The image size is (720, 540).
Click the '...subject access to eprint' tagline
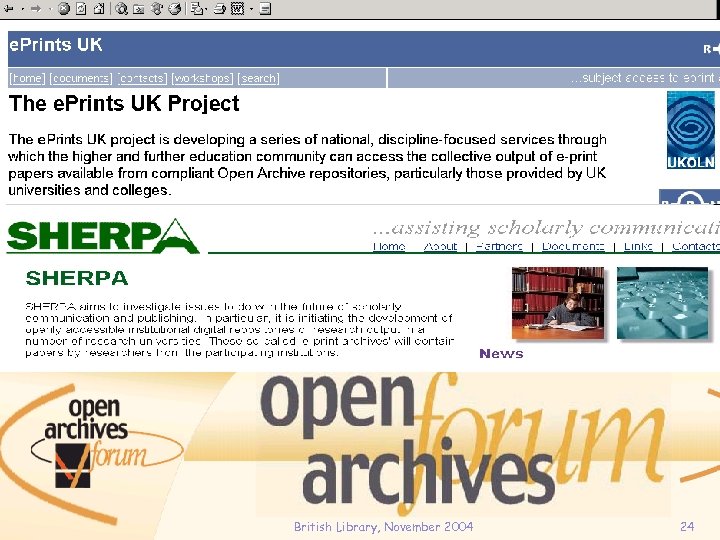pyautogui.click(x=645, y=78)
